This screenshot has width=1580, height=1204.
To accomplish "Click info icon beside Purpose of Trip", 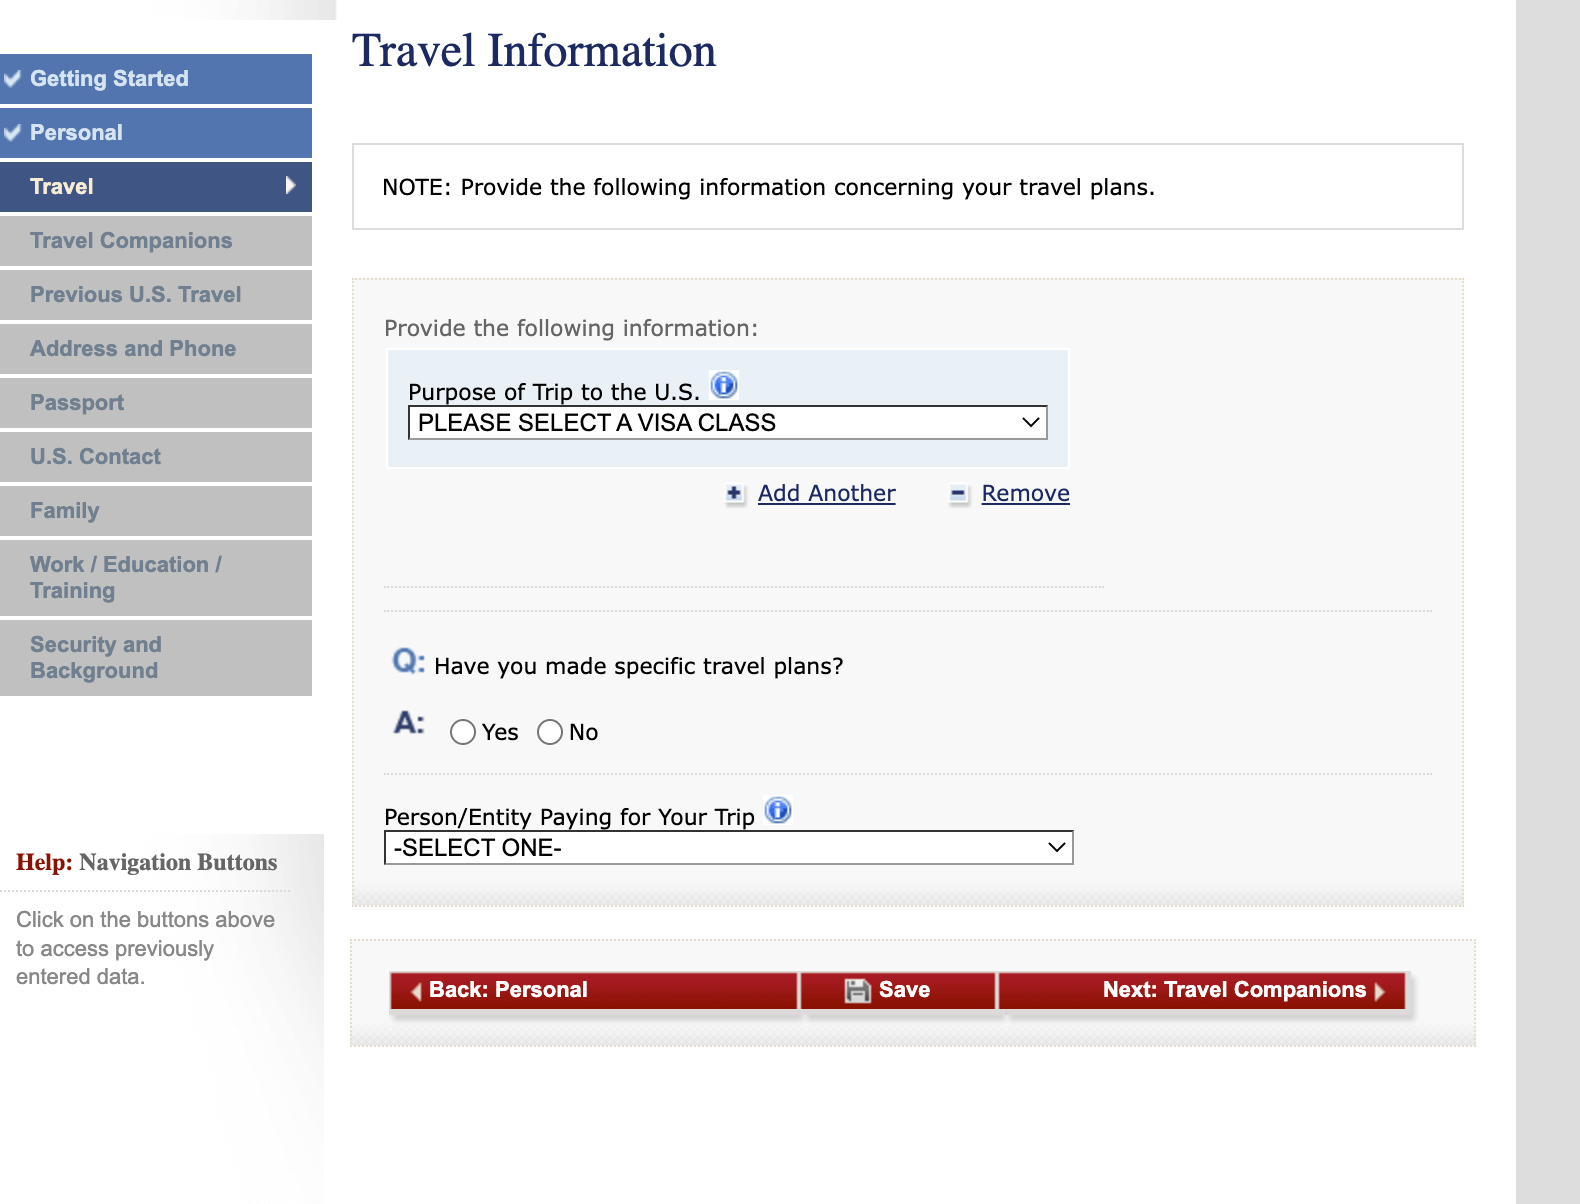I will click(x=724, y=385).
